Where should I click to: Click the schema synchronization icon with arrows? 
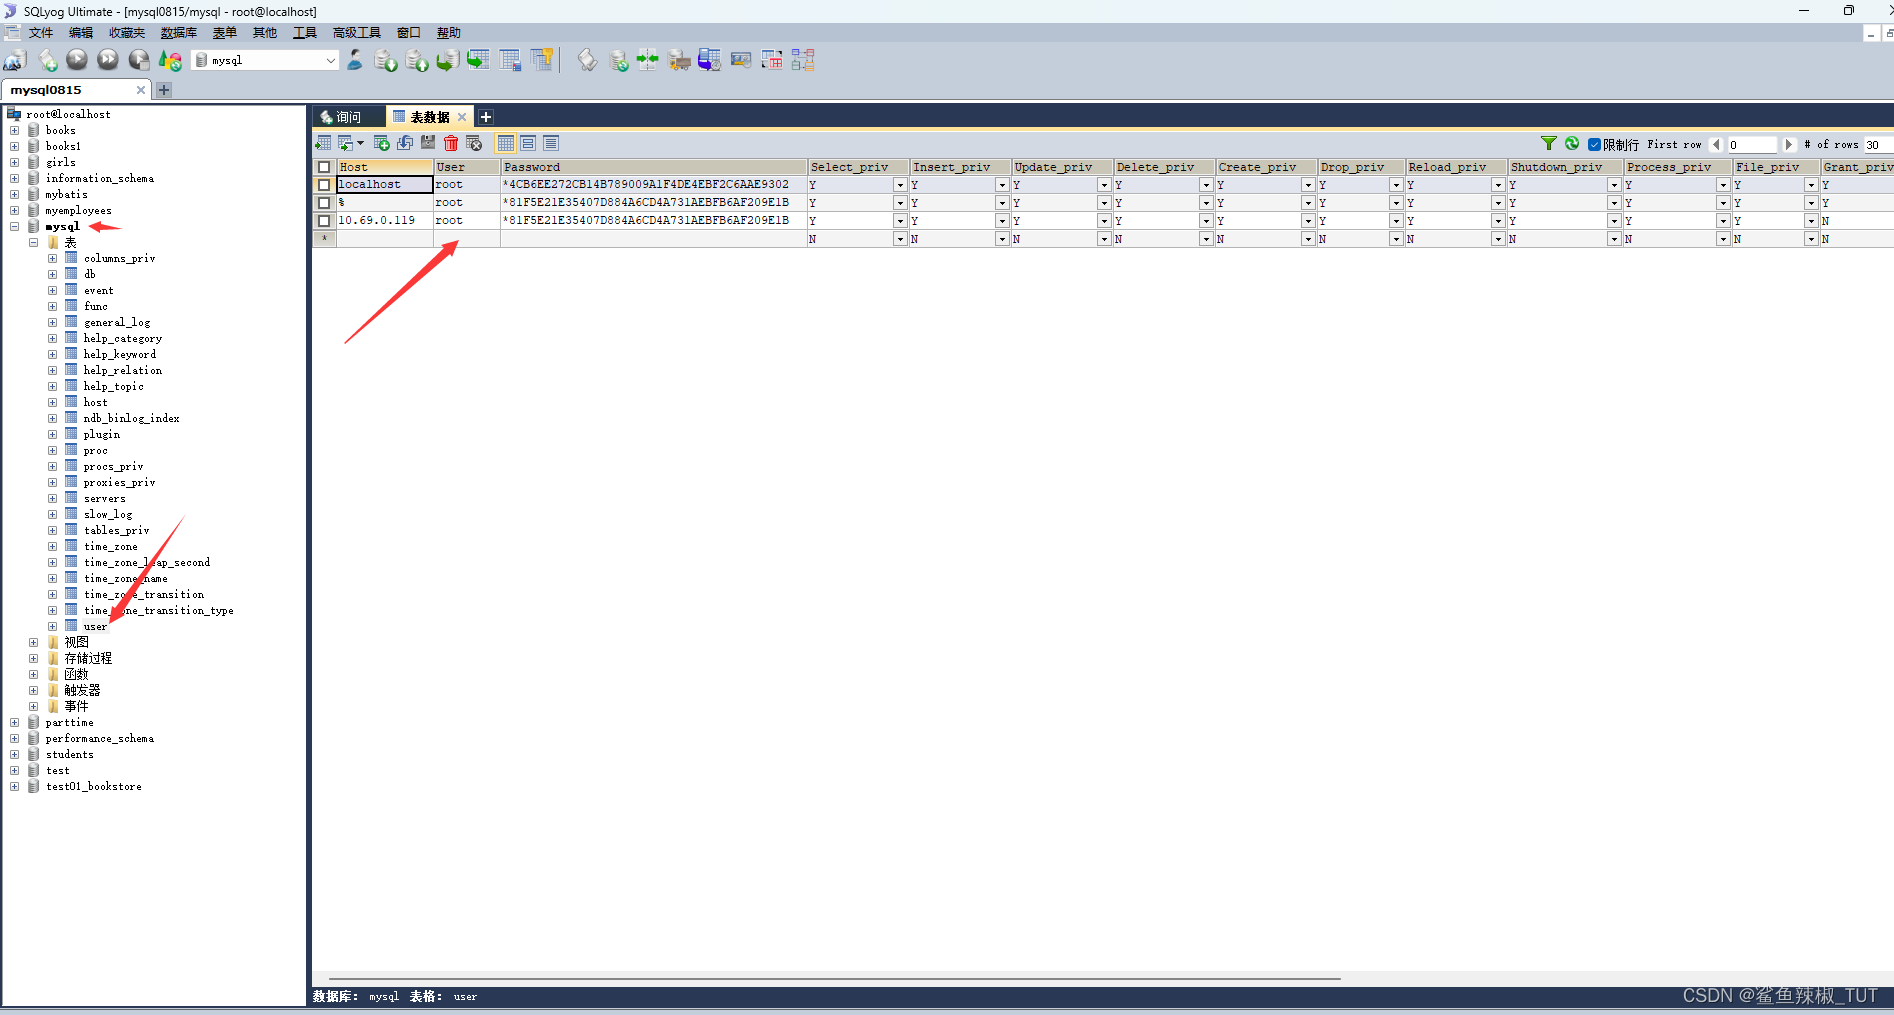click(x=648, y=60)
